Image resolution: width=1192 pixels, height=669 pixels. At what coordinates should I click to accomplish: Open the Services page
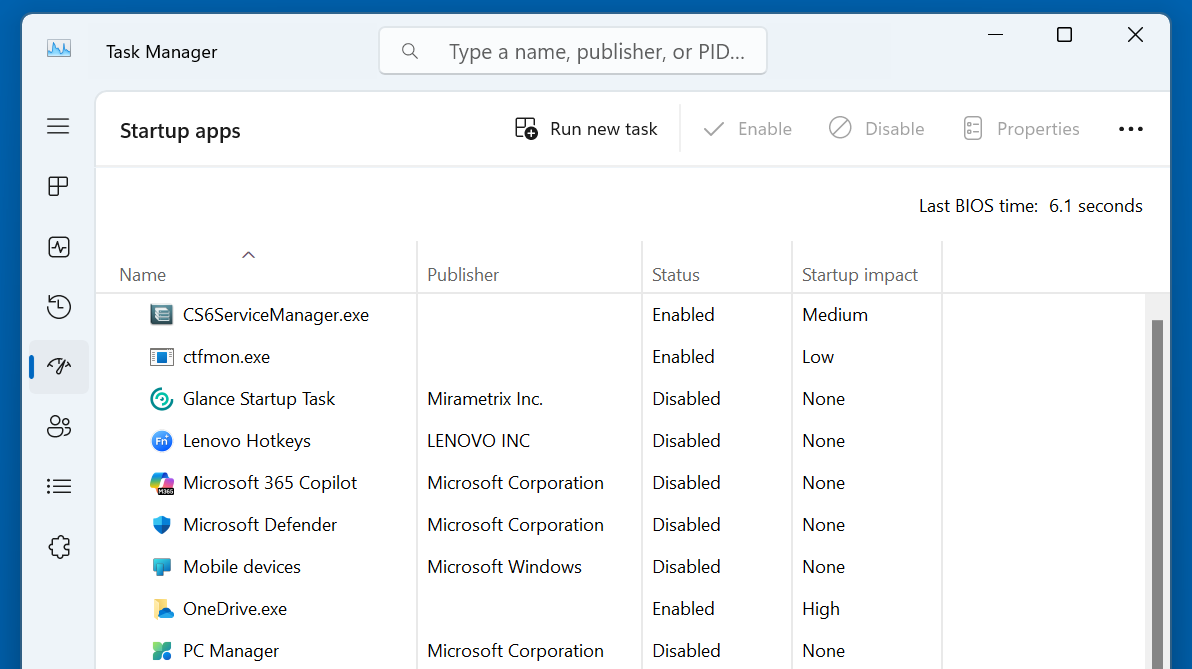coord(58,546)
